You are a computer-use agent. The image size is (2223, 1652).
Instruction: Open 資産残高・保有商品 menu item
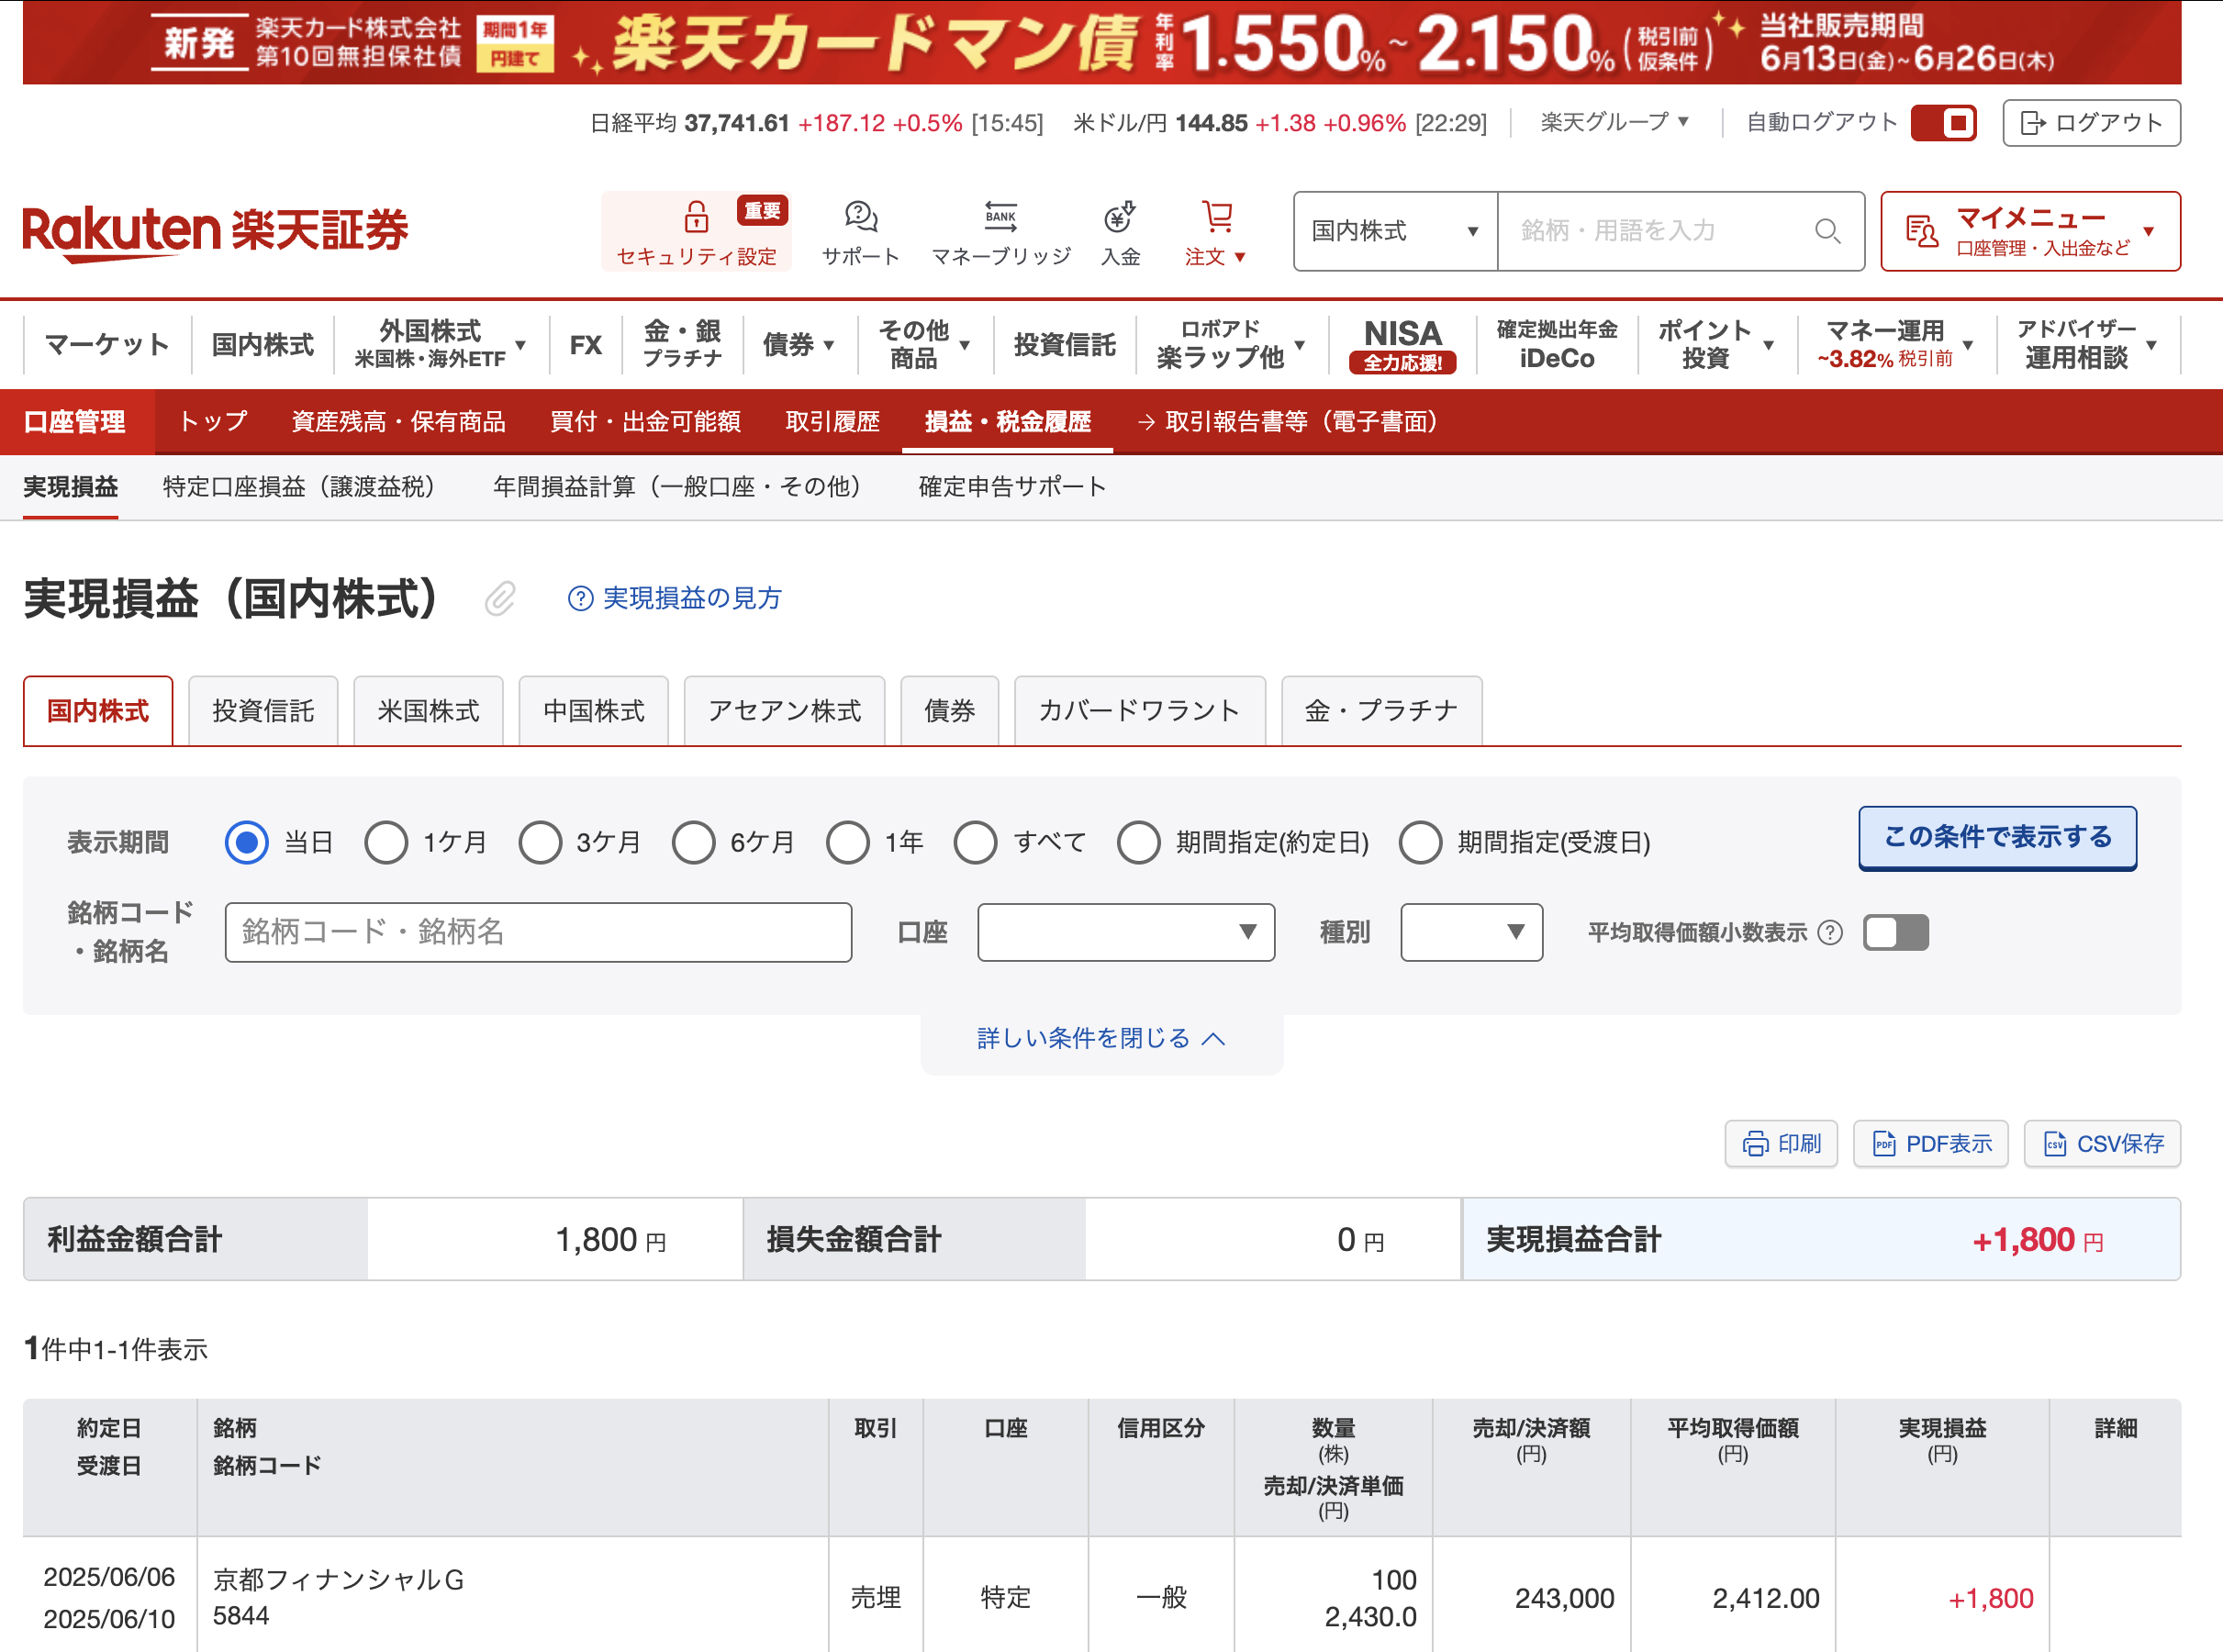[398, 422]
